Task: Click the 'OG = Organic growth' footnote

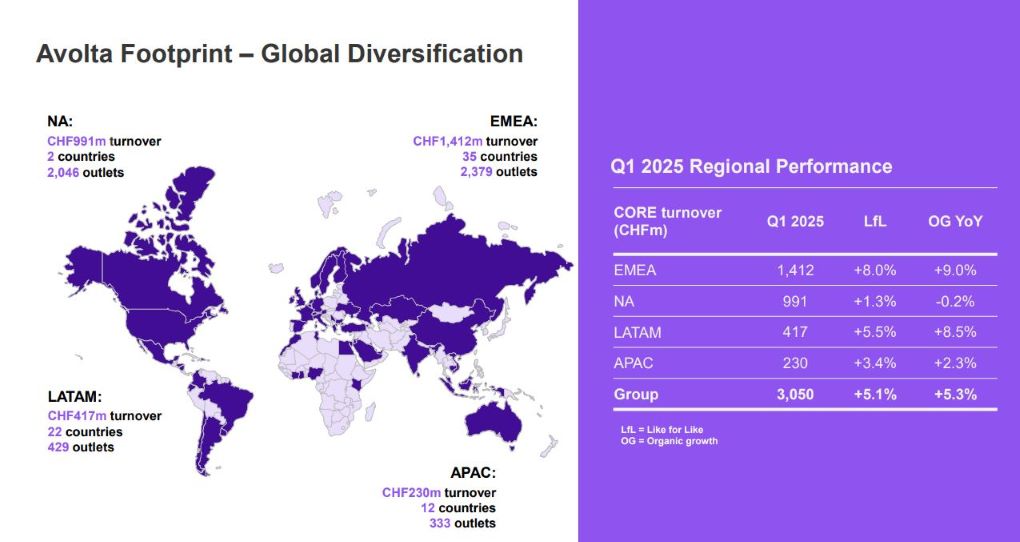Action: pos(669,441)
